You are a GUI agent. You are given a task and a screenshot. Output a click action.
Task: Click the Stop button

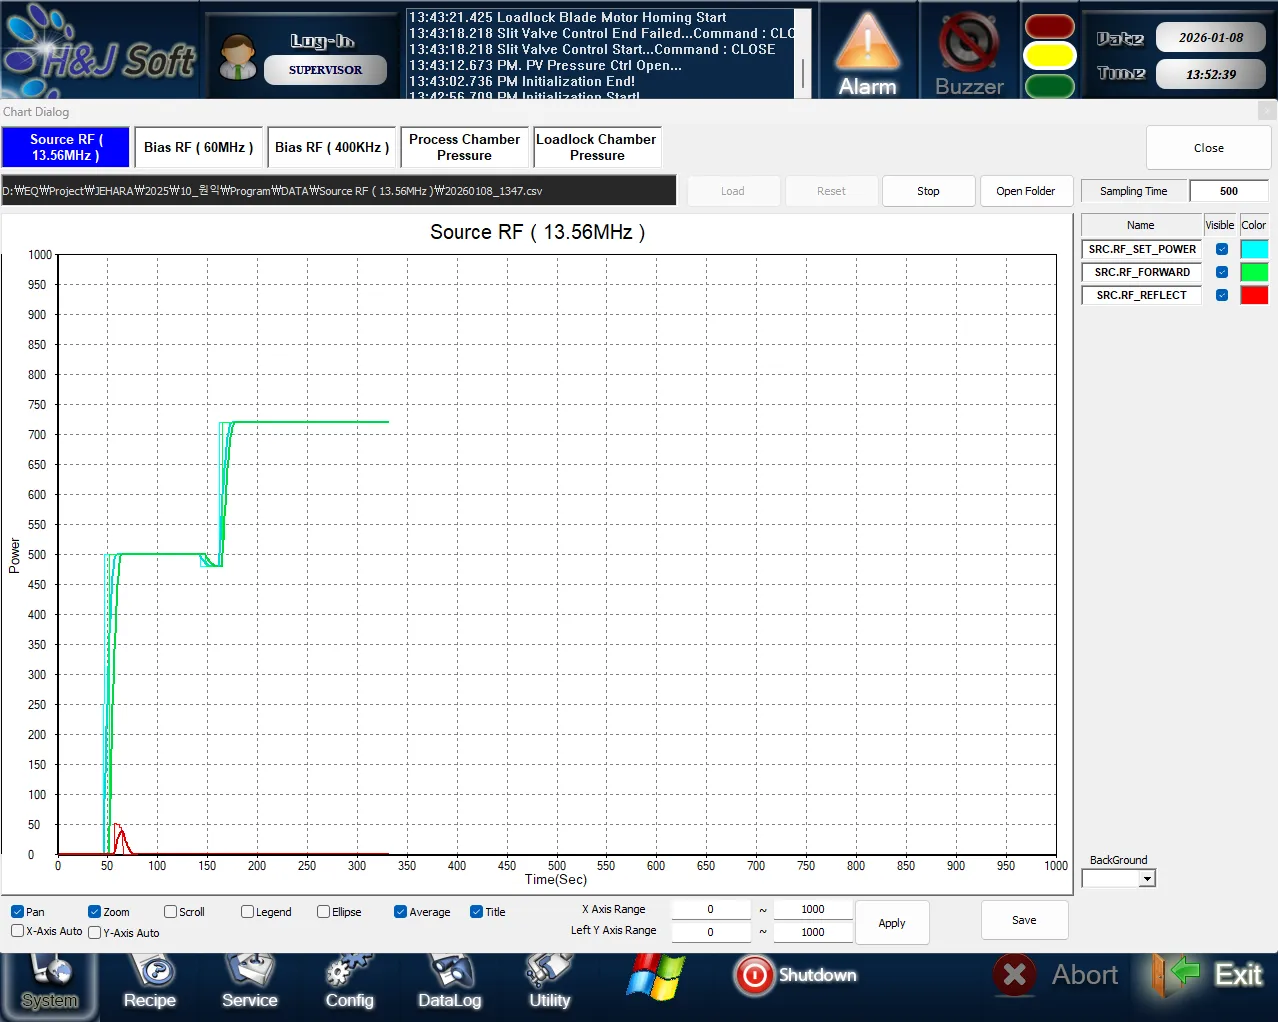click(928, 191)
